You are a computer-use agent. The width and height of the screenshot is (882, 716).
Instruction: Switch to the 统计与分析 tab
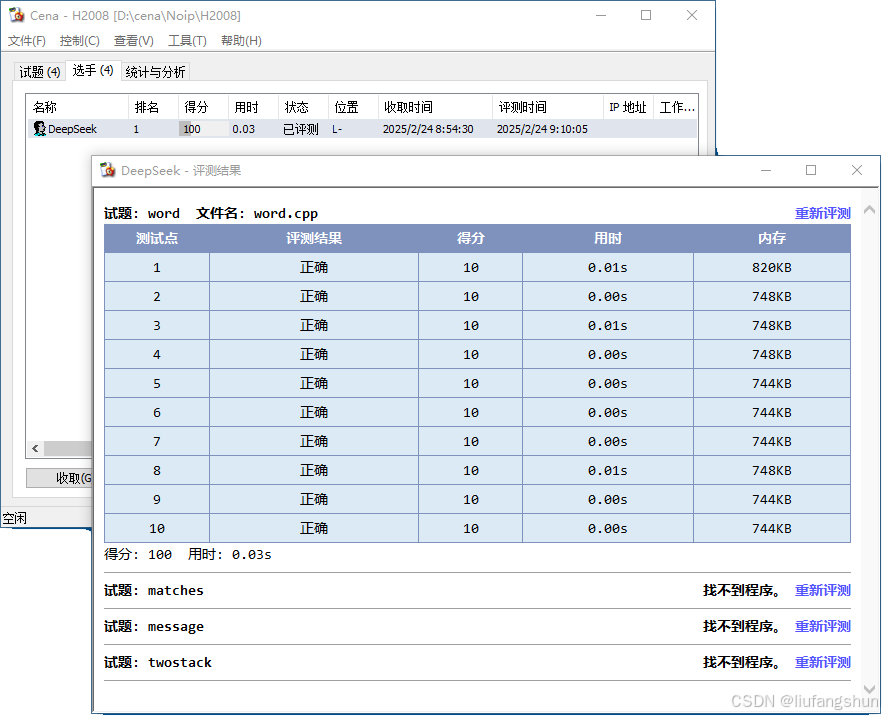[155, 72]
